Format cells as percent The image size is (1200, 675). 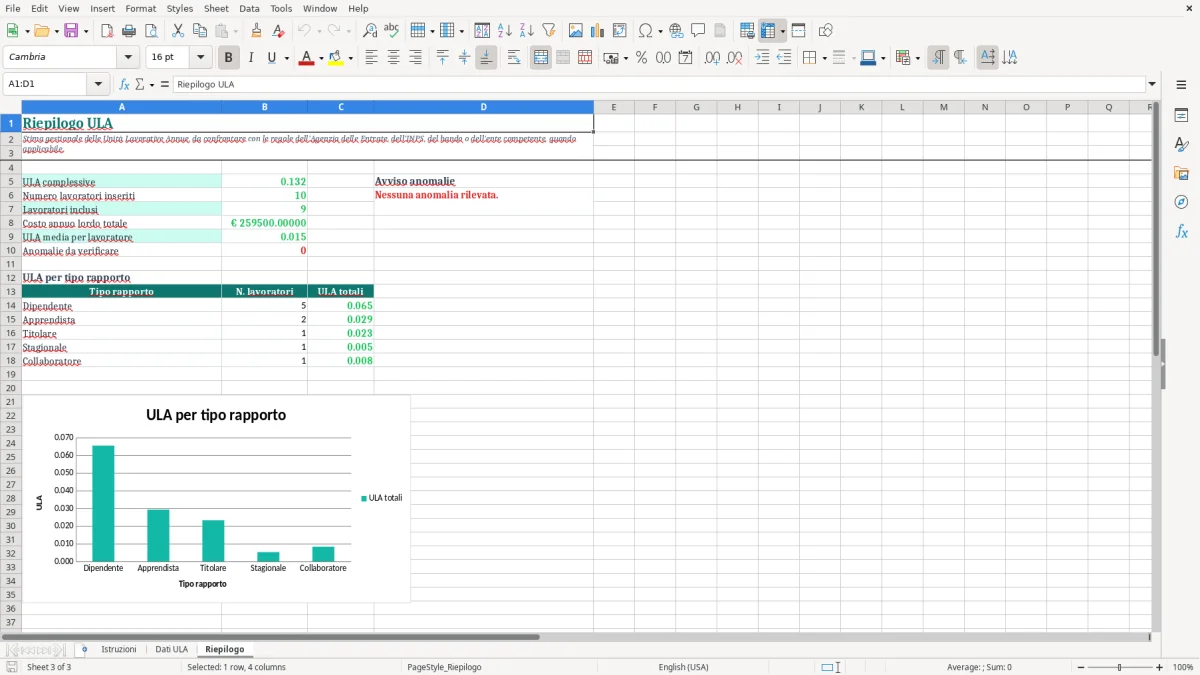click(641, 58)
